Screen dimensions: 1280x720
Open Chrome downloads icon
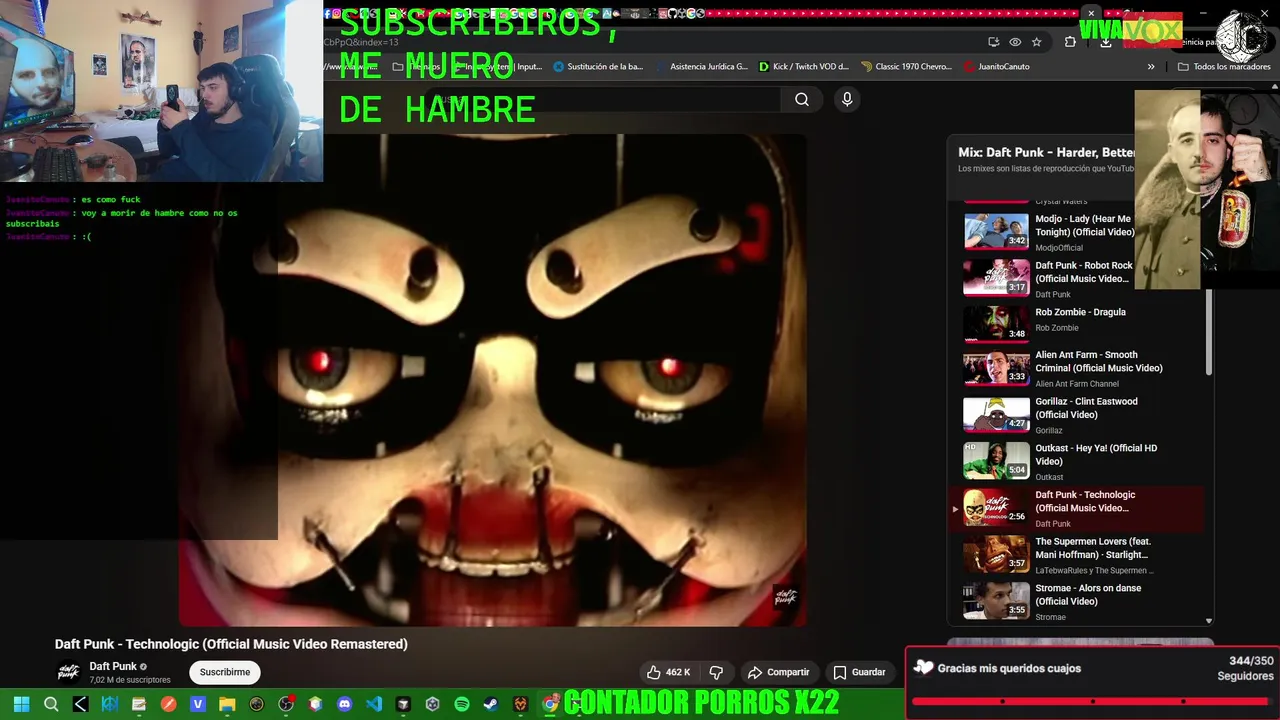click(1105, 42)
